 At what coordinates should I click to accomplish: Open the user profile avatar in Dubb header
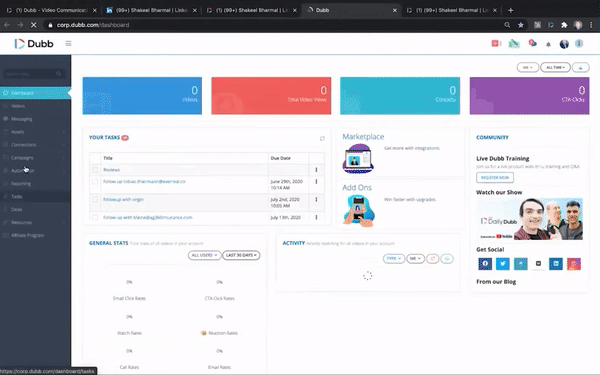(564, 44)
